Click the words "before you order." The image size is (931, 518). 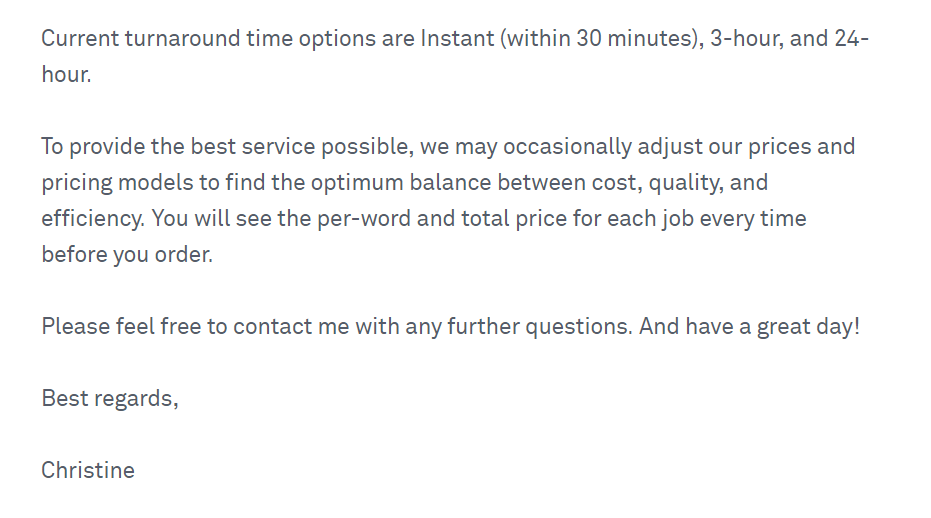click(x=127, y=255)
